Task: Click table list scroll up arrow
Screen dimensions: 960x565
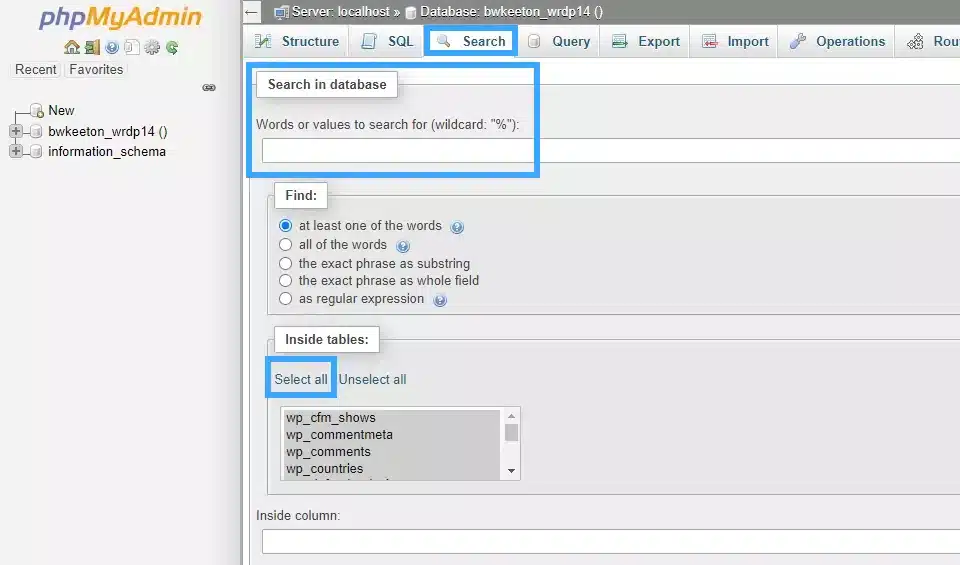Action: pos(511,416)
